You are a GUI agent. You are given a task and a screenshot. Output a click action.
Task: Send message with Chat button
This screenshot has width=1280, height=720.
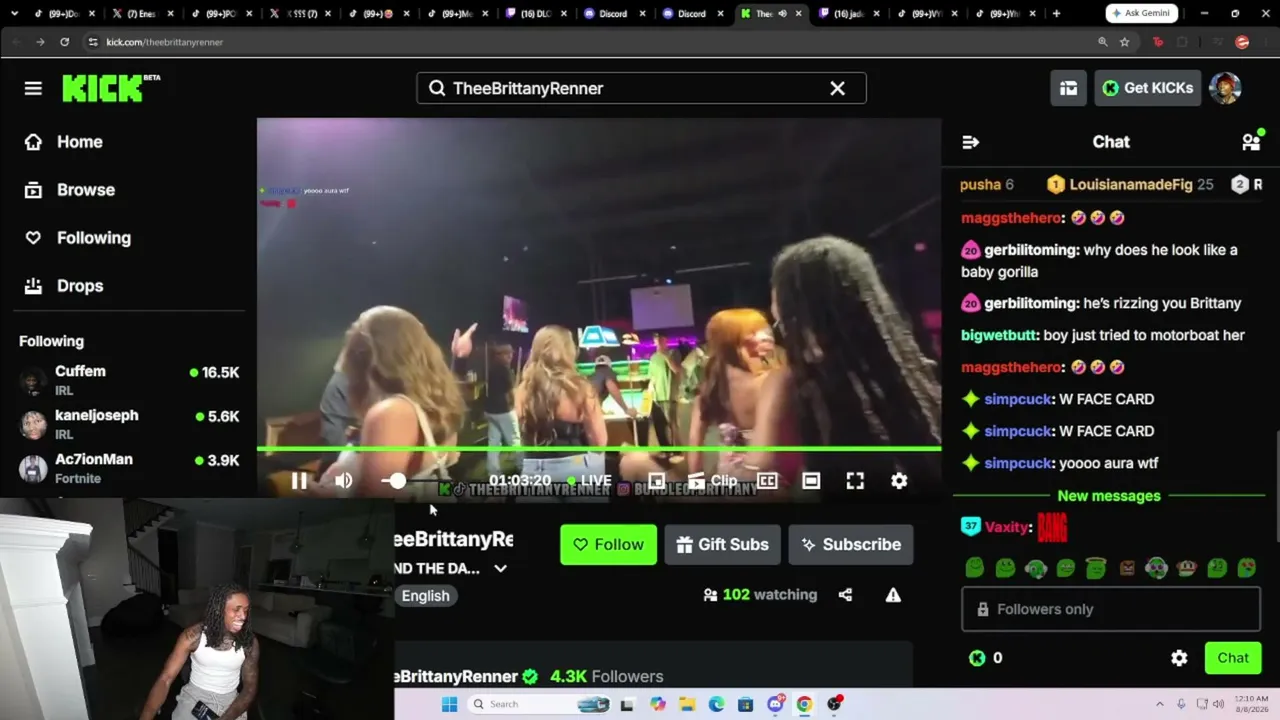pyautogui.click(x=1232, y=658)
